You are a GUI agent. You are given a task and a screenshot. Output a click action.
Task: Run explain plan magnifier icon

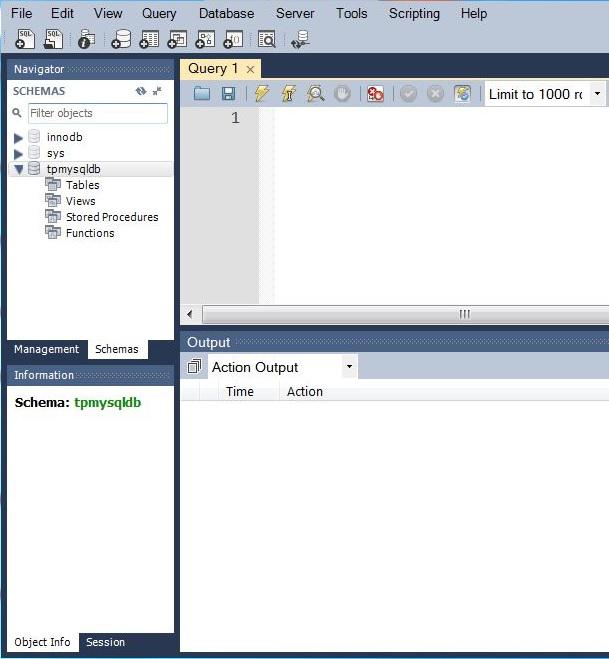(316, 93)
